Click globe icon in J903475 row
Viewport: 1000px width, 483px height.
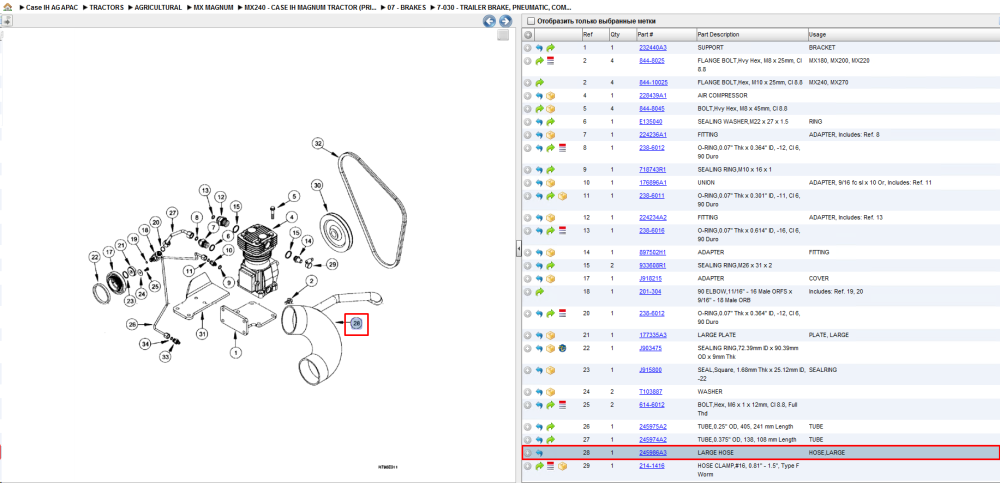point(562,348)
